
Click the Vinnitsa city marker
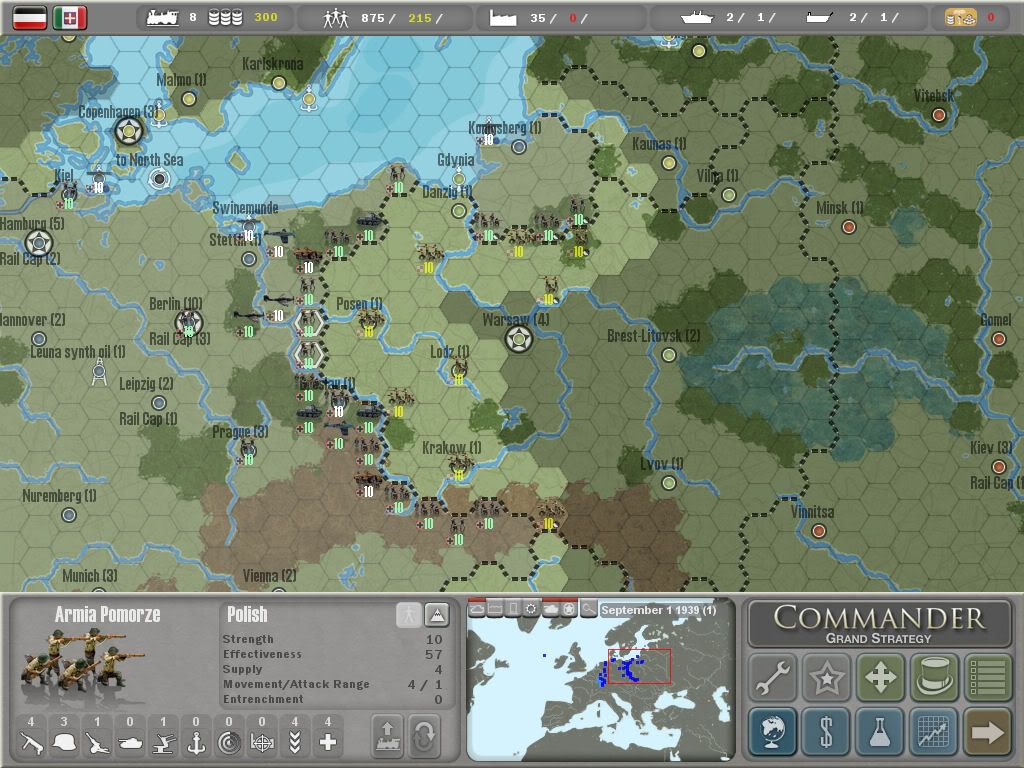[818, 531]
